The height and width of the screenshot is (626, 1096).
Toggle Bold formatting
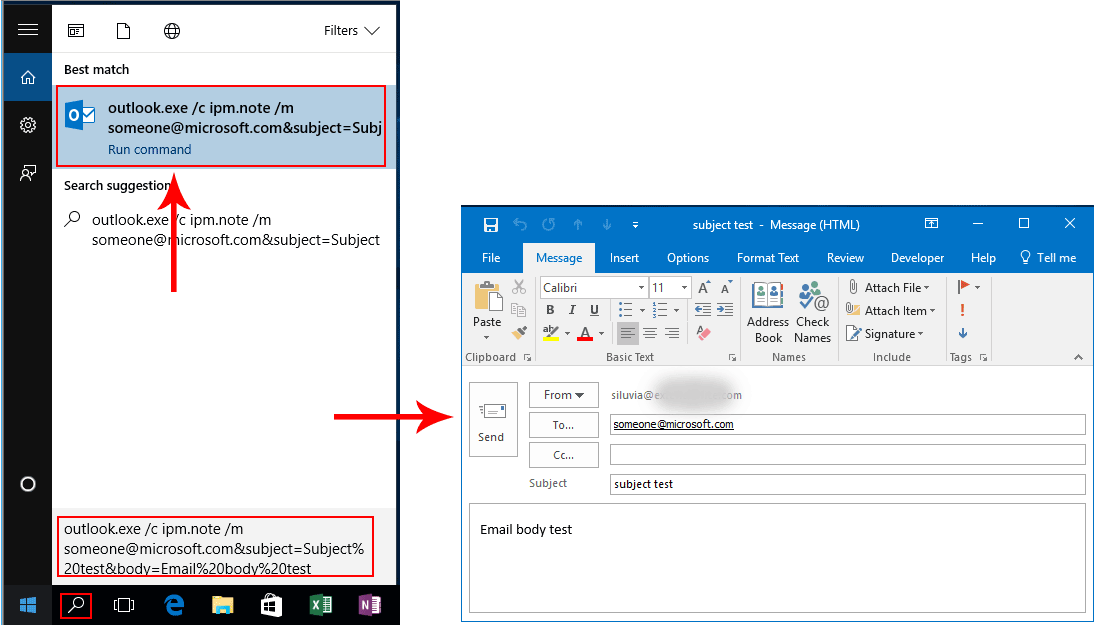click(550, 310)
